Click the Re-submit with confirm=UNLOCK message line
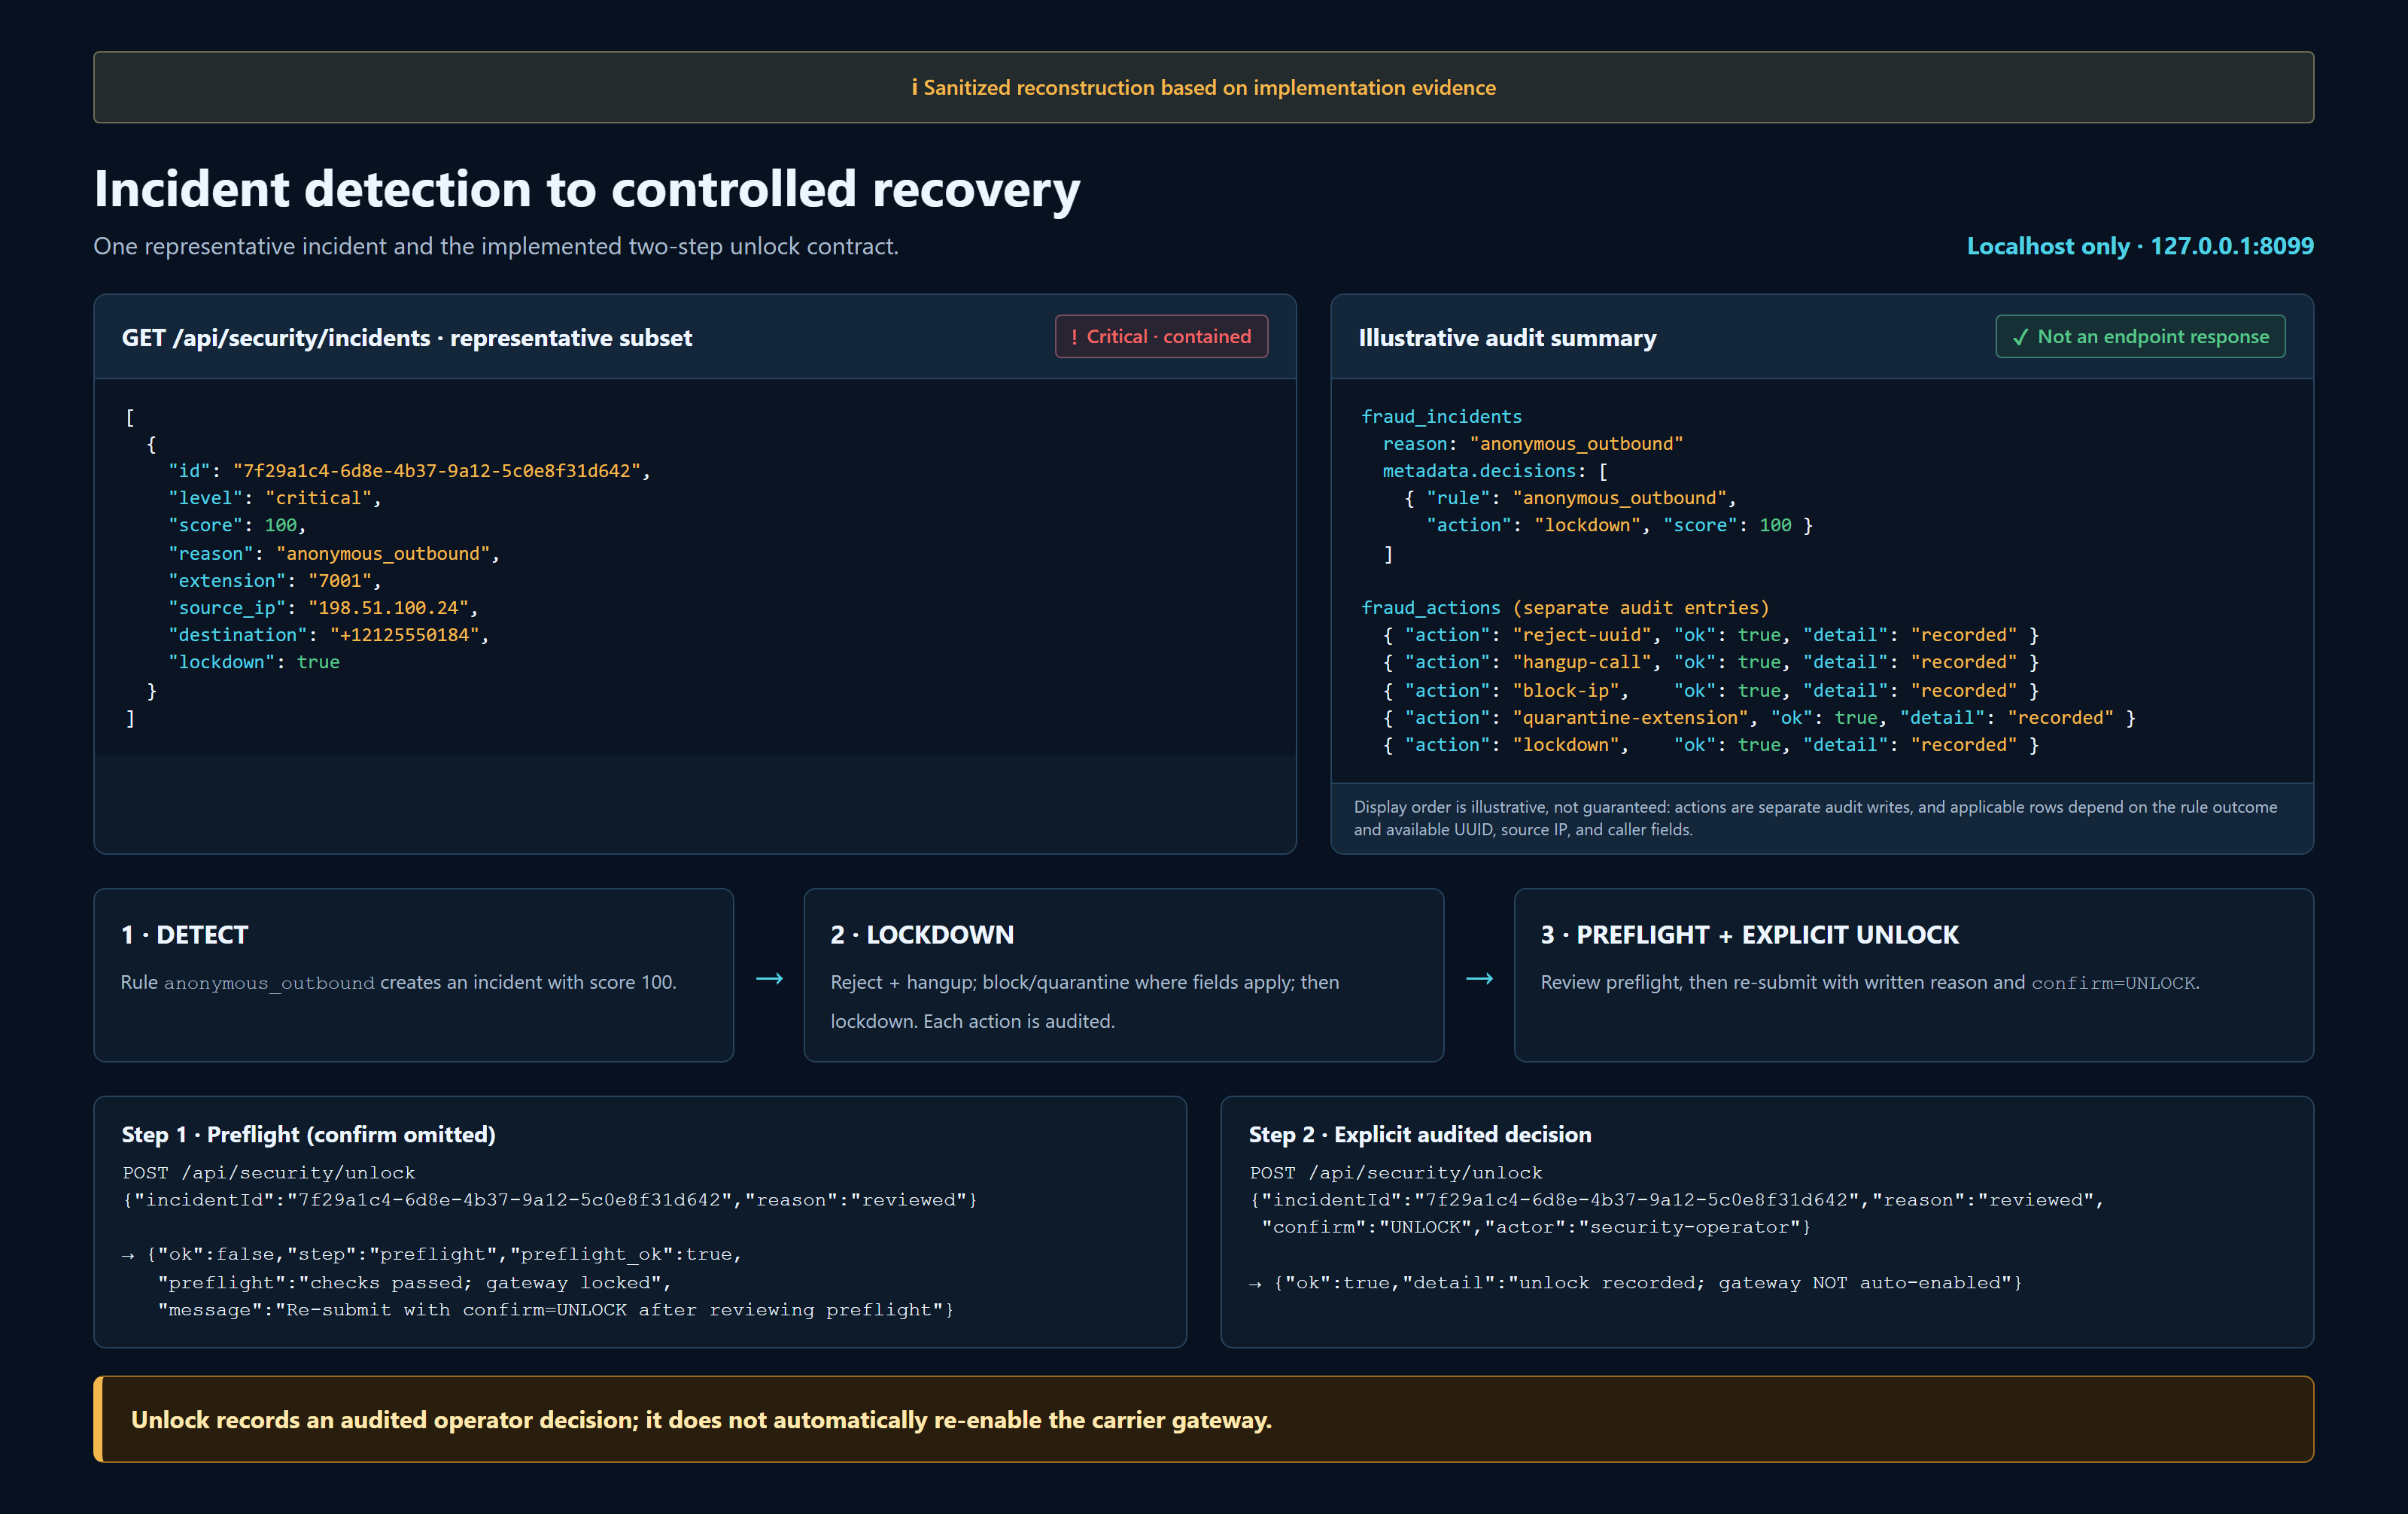Image resolution: width=2408 pixels, height=1514 pixels. [x=555, y=1309]
